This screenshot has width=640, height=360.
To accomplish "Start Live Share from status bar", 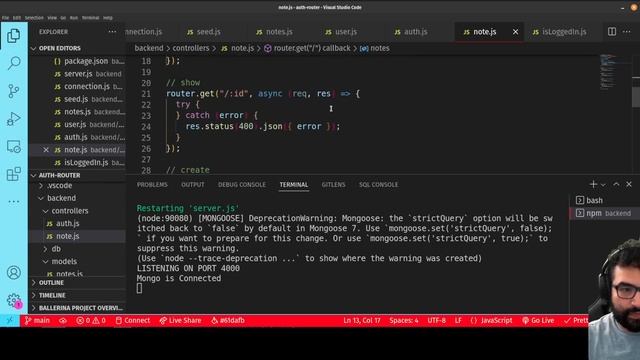I will 180,320.
